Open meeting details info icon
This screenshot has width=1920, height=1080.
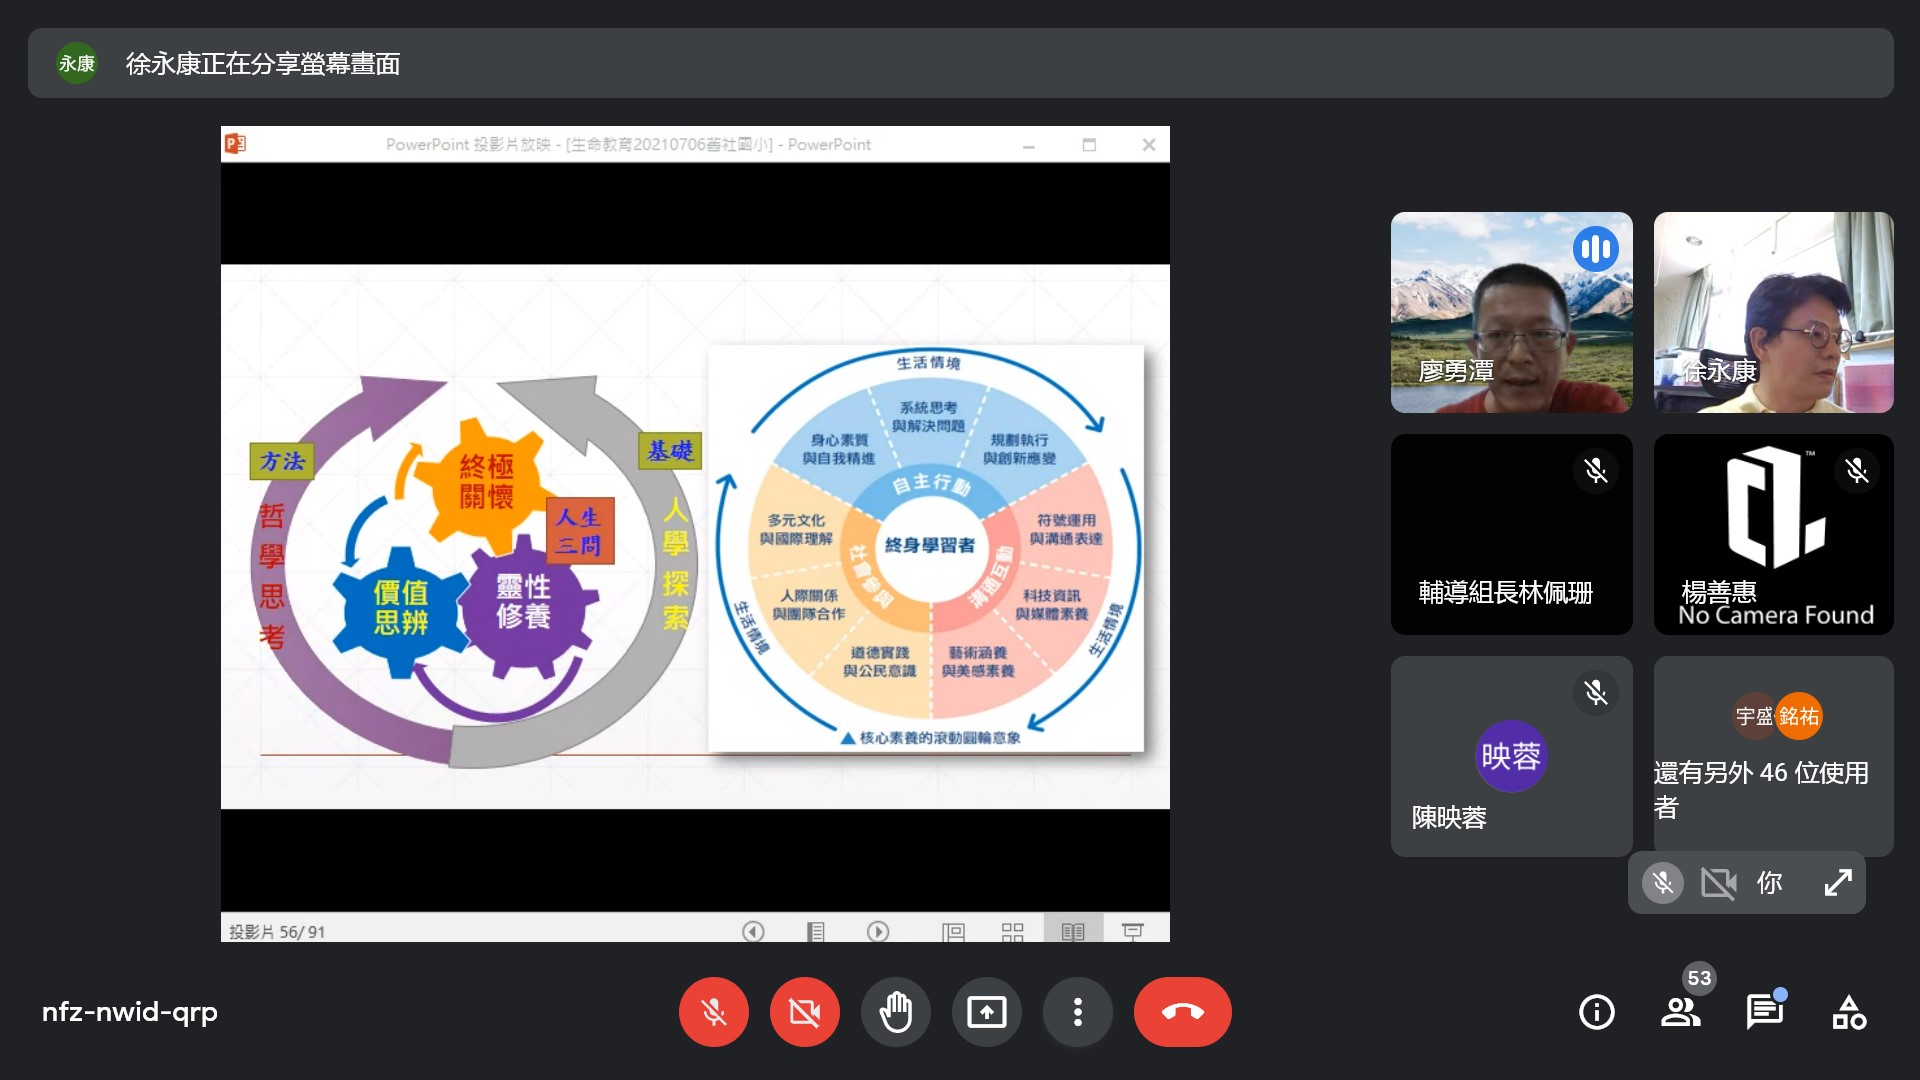[1596, 1012]
